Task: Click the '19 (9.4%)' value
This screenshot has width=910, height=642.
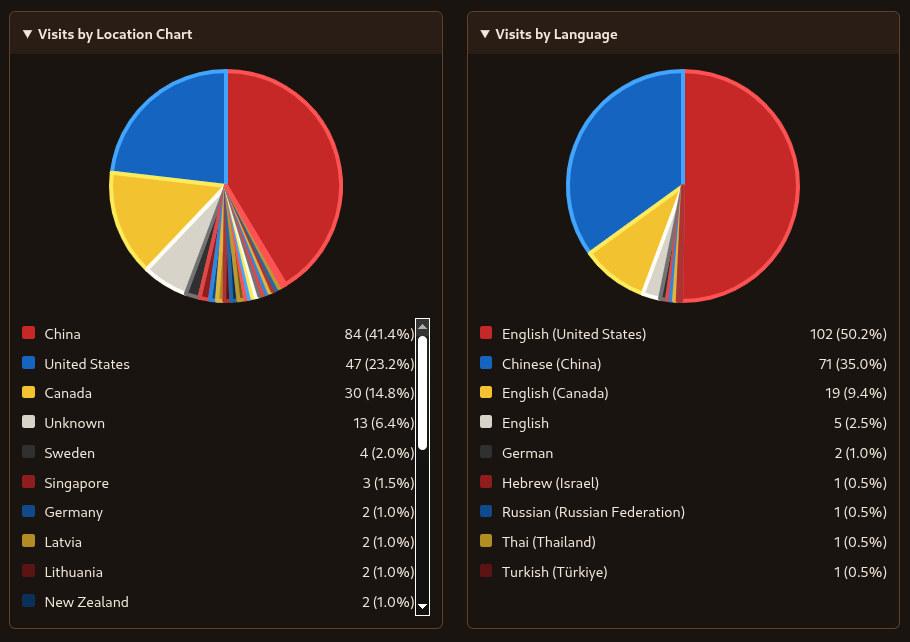Action: tap(856, 394)
